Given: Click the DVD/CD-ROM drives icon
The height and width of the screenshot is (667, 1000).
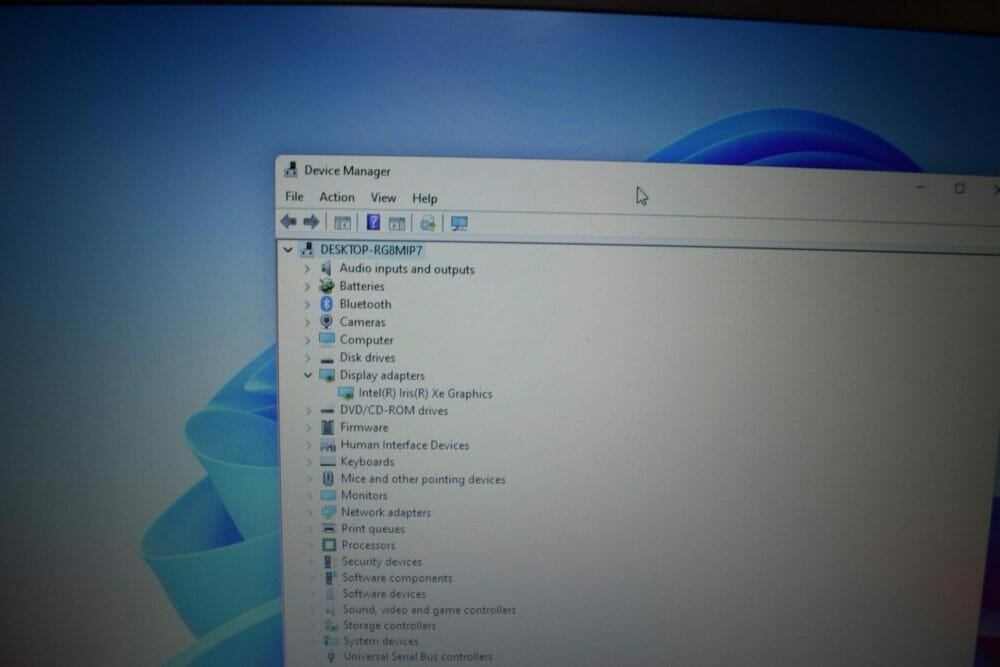Looking at the screenshot, I should coord(328,411).
